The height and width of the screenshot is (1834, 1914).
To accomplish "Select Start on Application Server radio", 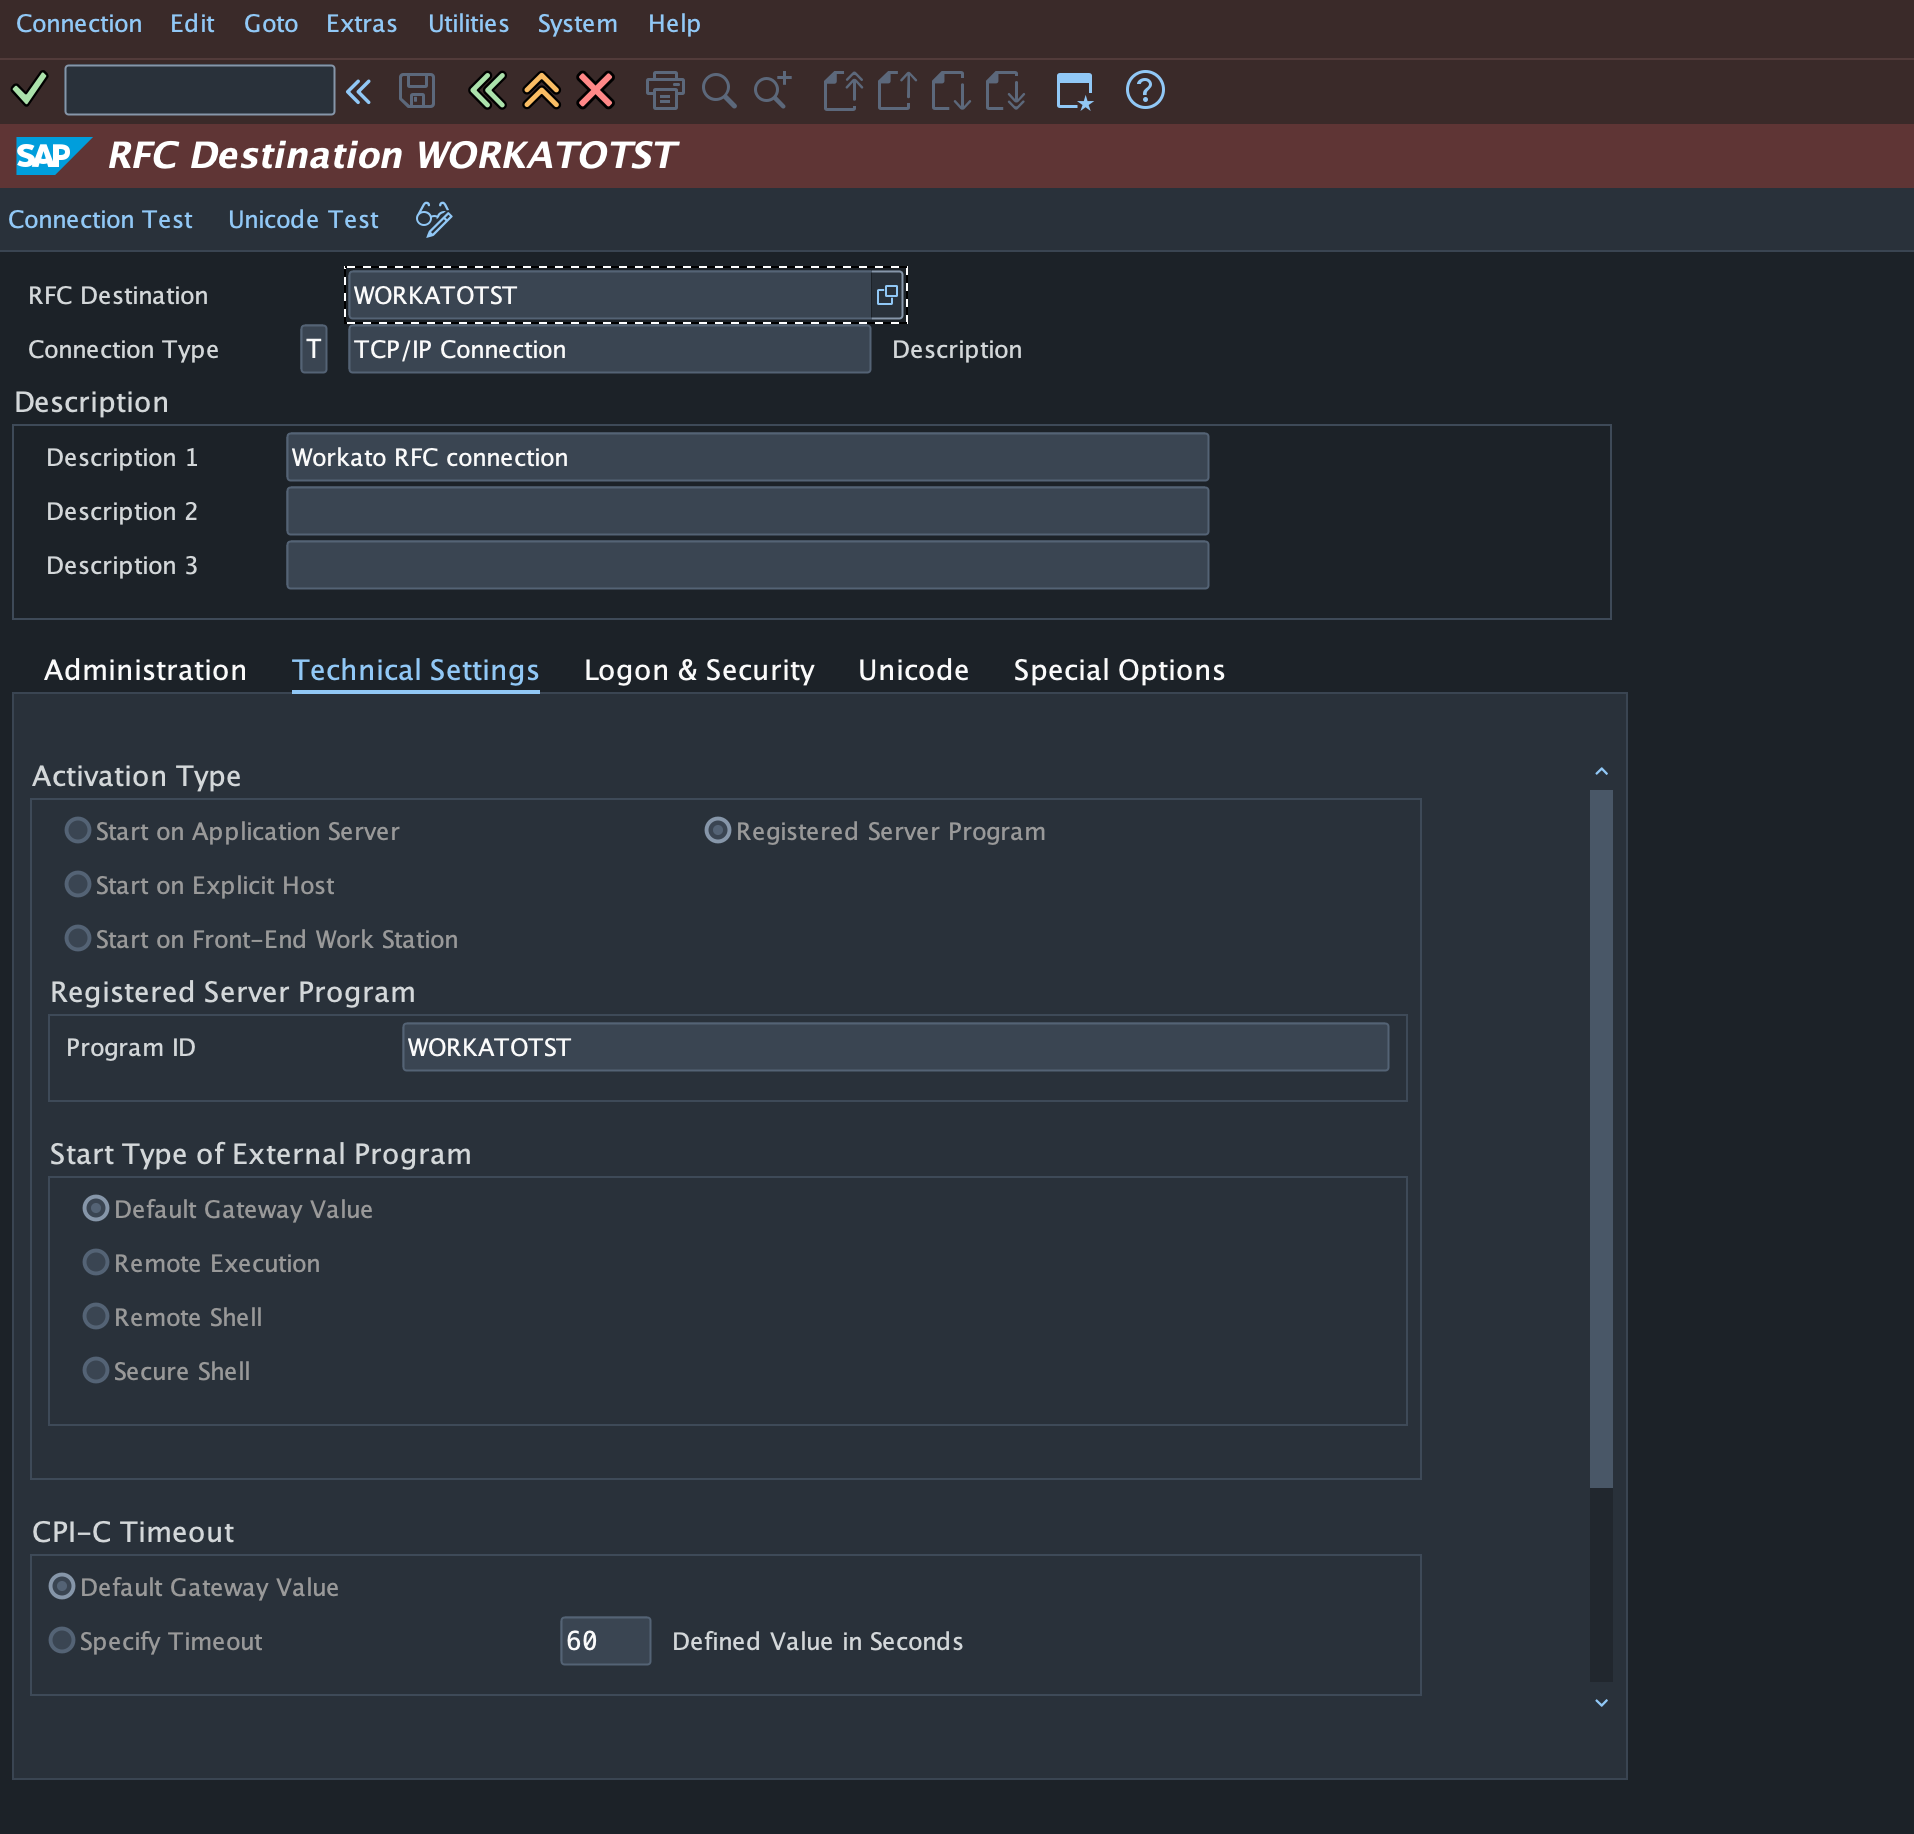I will (78, 831).
